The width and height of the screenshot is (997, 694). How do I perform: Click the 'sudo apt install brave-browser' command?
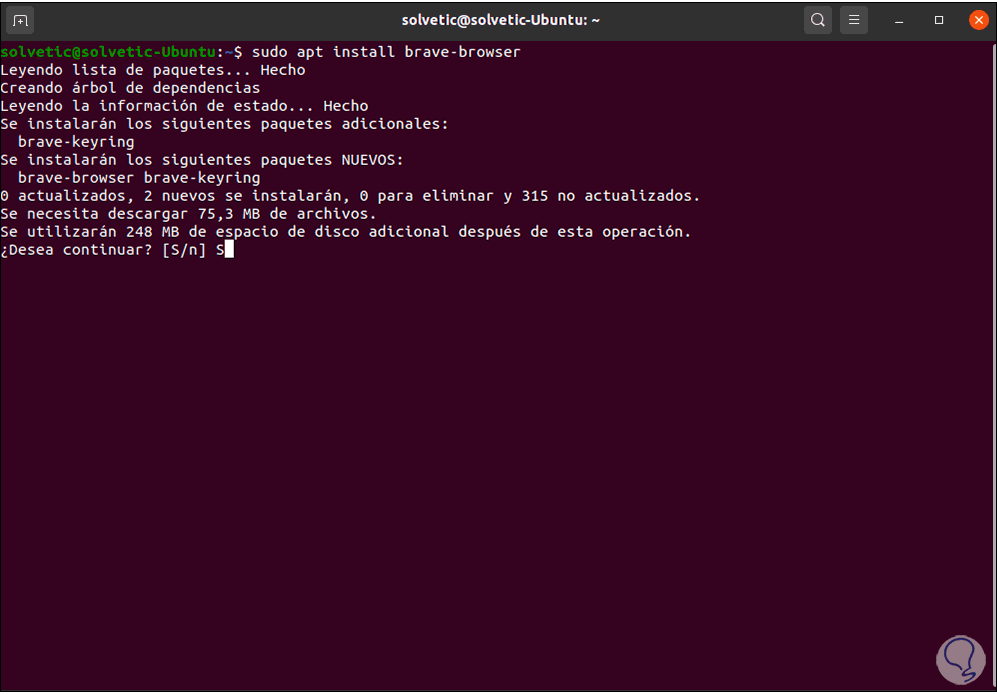pos(386,52)
